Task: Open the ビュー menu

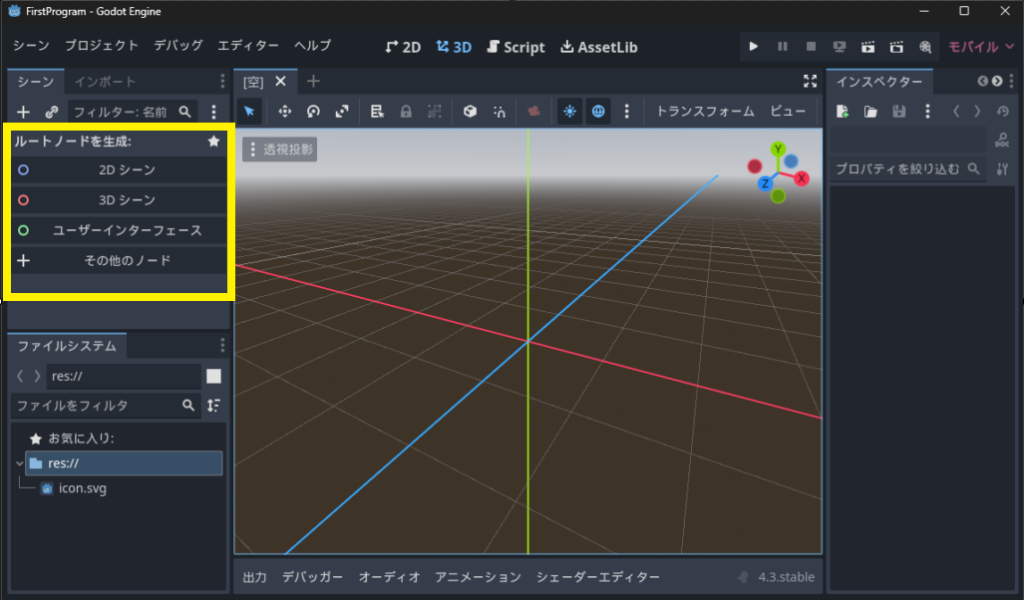Action: point(788,111)
